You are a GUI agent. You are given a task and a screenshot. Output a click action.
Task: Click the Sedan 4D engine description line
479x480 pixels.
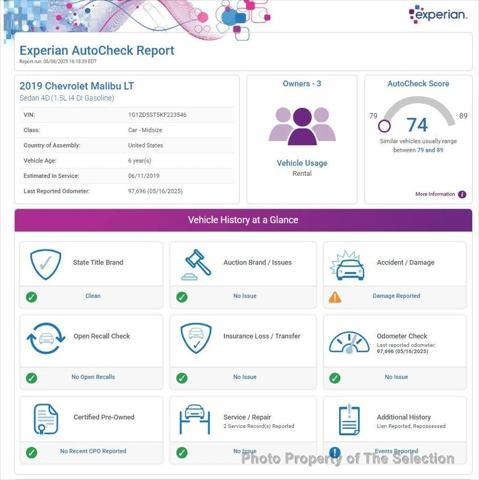pos(67,98)
